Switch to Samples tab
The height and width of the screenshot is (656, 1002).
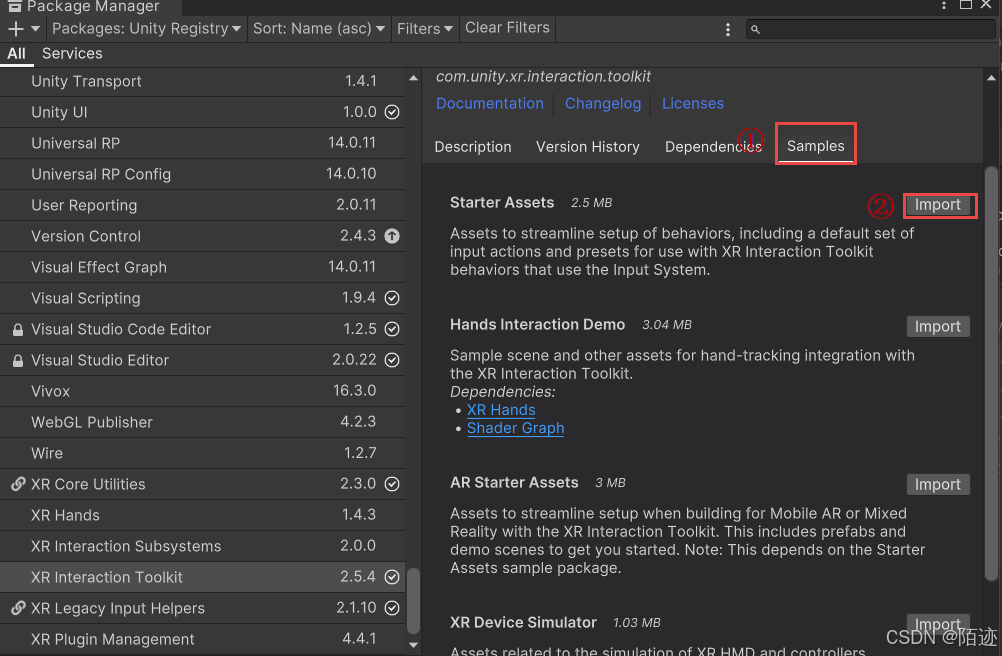(815, 146)
